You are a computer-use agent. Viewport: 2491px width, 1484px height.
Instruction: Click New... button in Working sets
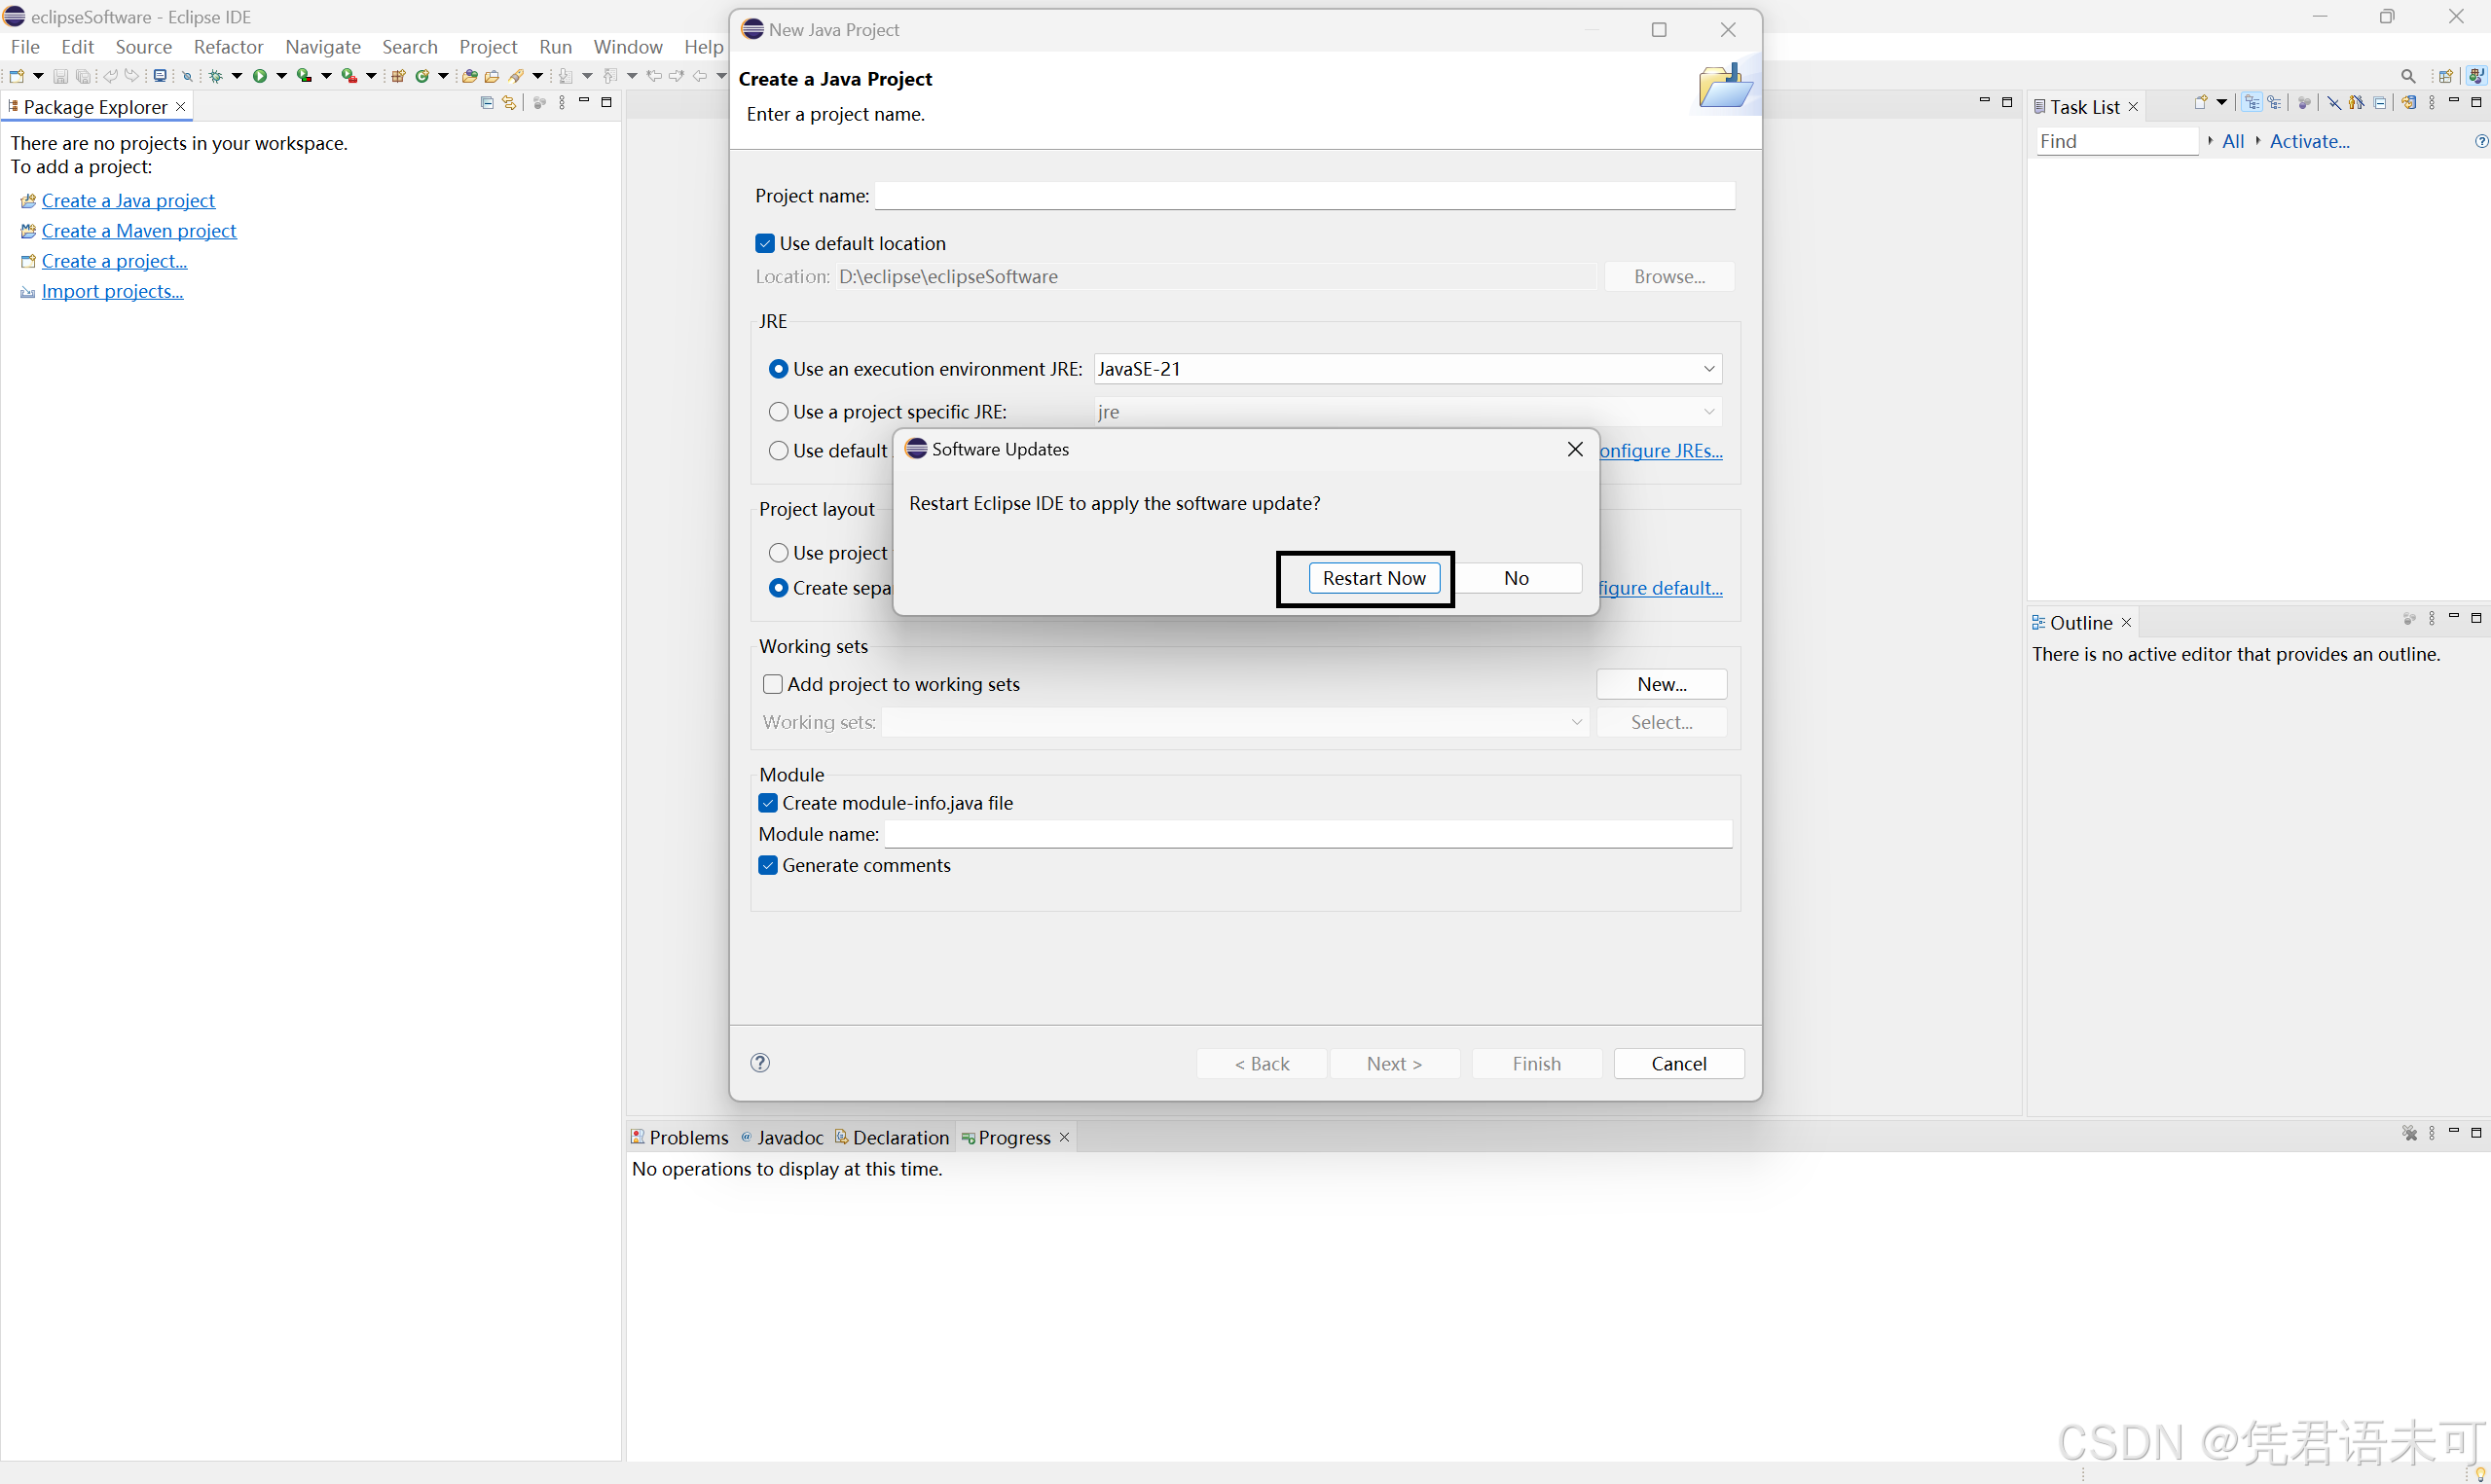click(x=1661, y=684)
